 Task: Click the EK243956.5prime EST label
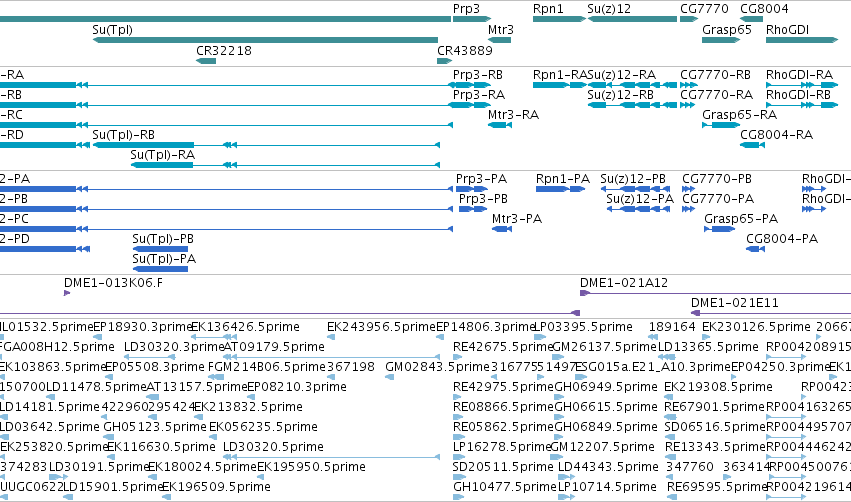click(382, 327)
